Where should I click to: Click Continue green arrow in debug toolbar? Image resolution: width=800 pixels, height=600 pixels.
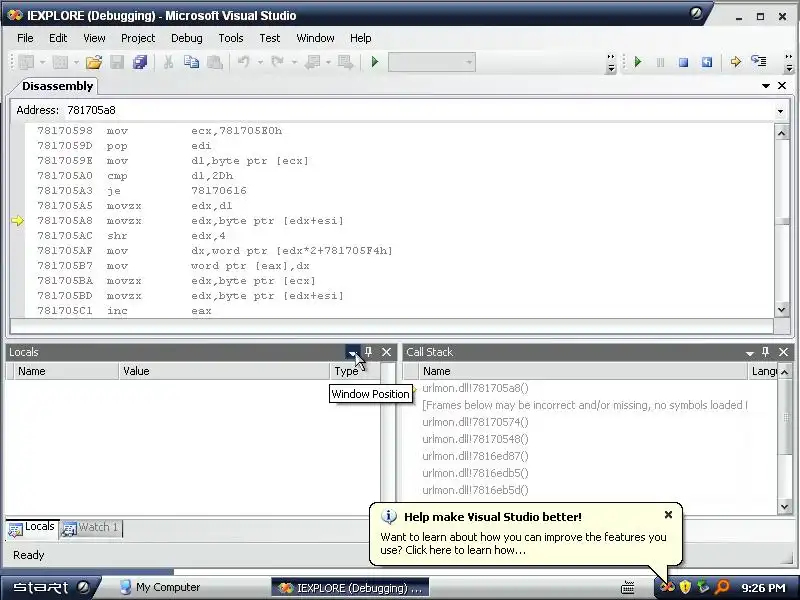(638, 62)
